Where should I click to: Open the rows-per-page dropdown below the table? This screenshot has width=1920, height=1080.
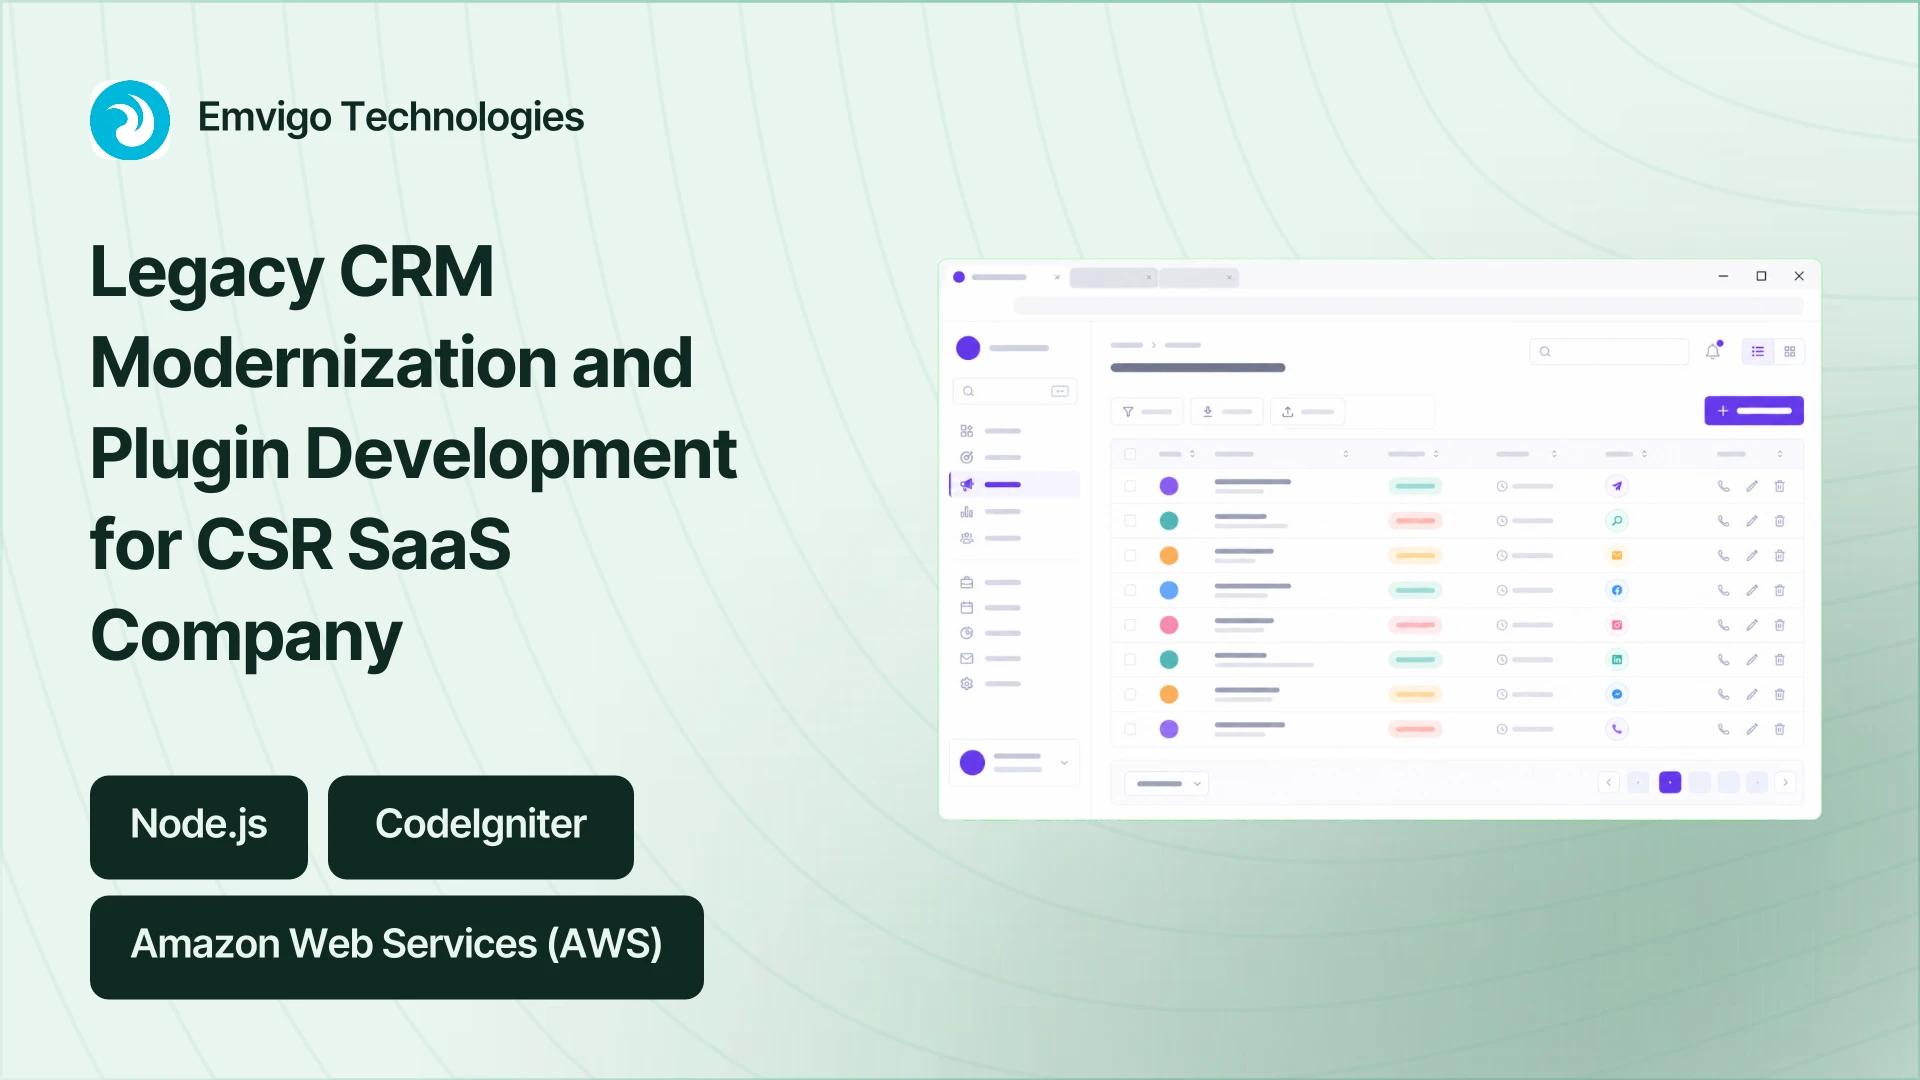pos(1167,783)
